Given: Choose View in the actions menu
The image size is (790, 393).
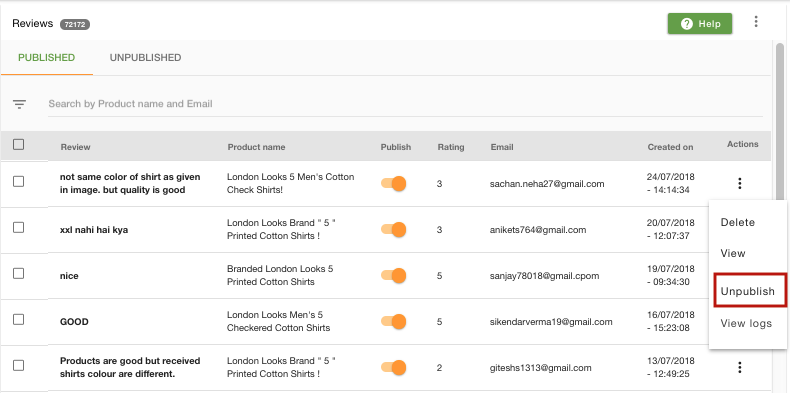Looking at the screenshot, I should (x=733, y=253).
